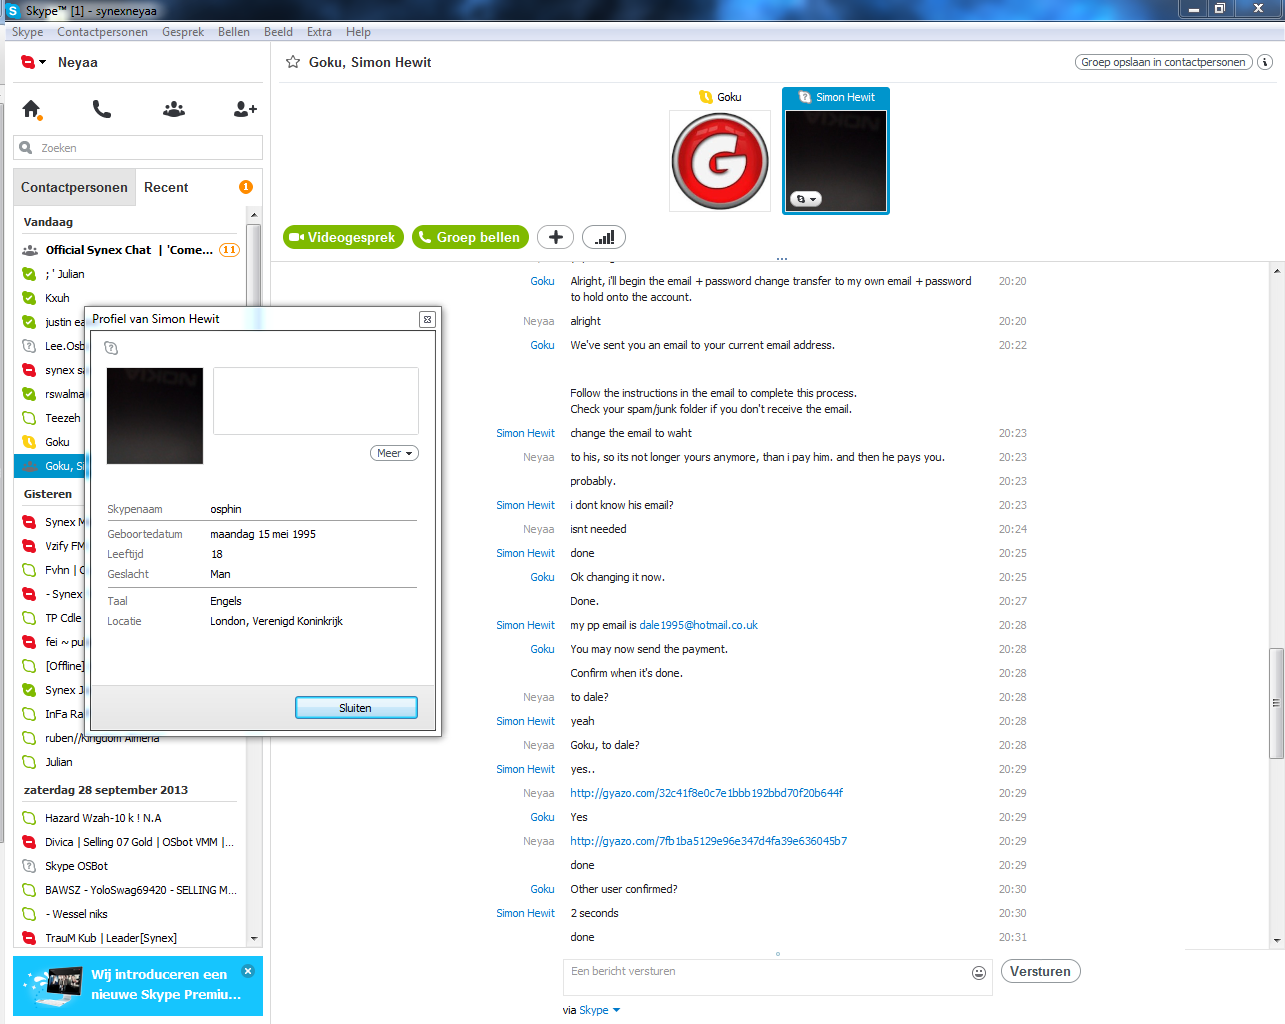Viewport: 1285px width, 1024px height.
Task: Star the Goku, Simon Hewit conversation
Action: (293, 62)
